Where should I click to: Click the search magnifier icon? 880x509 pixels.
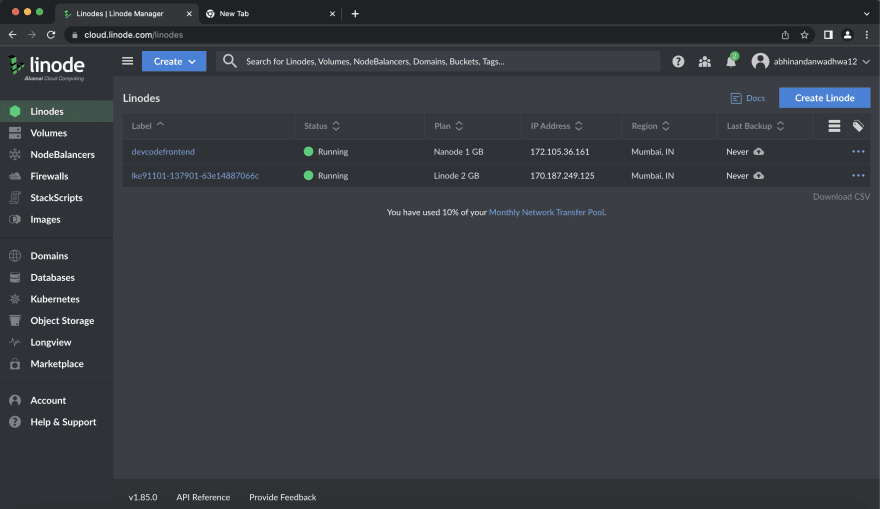[x=230, y=61]
